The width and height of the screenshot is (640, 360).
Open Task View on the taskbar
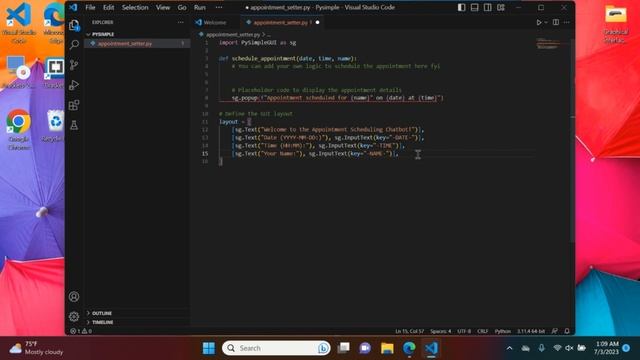coord(344,348)
